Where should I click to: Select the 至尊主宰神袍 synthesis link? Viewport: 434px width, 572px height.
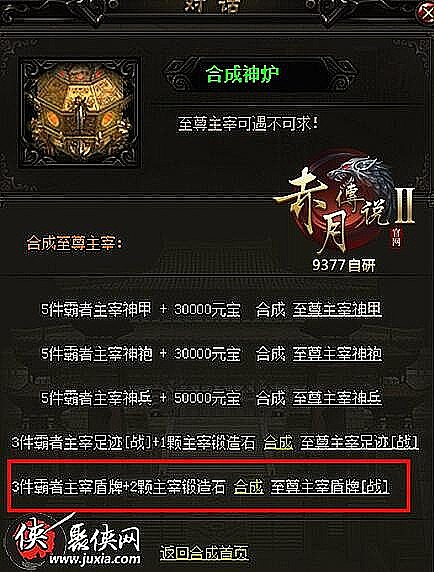(x=337, y=354)
